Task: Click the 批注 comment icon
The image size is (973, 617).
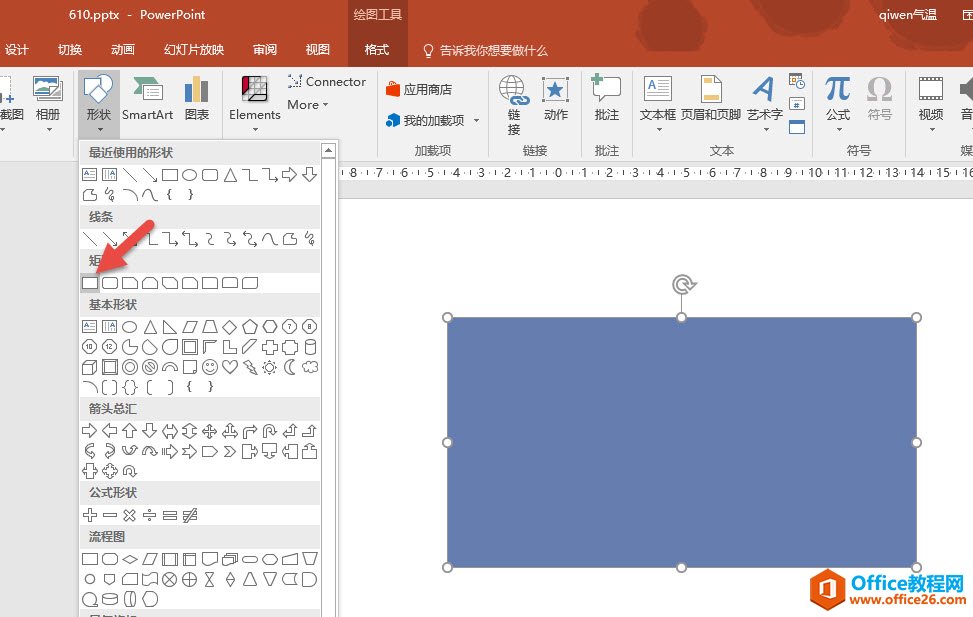Action: (x=606, y=98)
